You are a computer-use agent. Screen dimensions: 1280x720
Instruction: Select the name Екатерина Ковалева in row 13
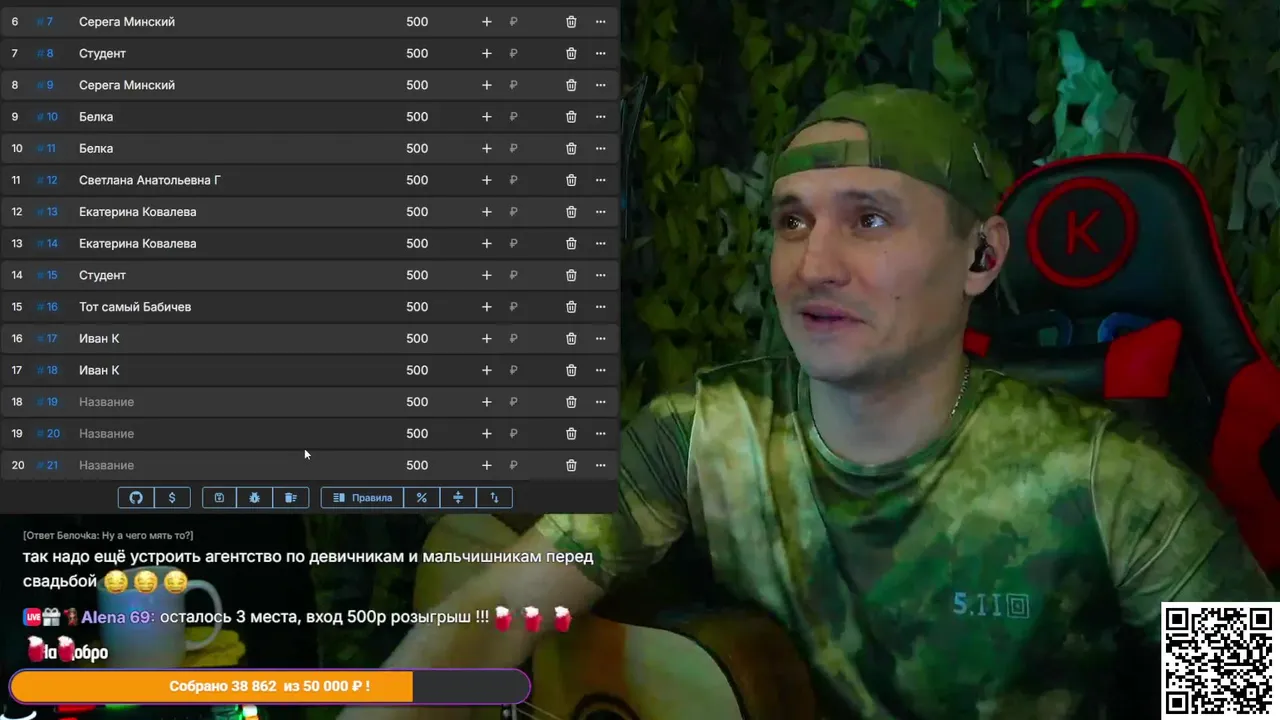point(138,243)
